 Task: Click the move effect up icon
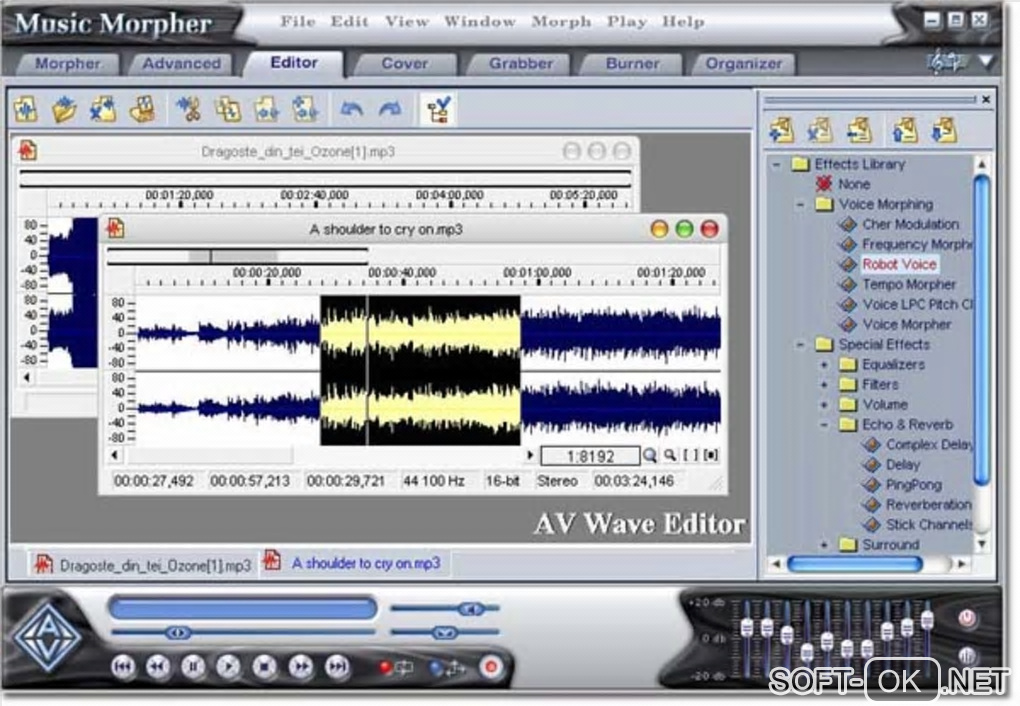coord(904,130)
